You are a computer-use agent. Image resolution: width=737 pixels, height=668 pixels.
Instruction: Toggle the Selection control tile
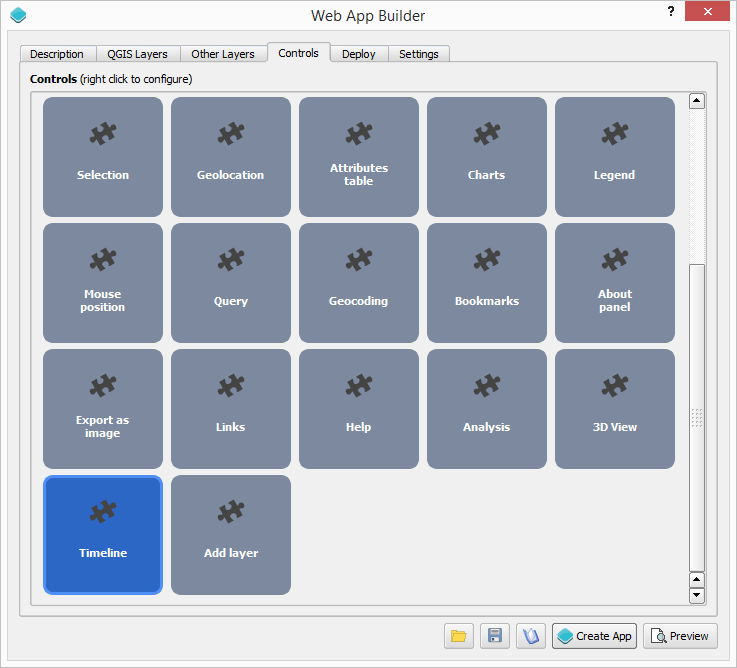pos(103,157)
